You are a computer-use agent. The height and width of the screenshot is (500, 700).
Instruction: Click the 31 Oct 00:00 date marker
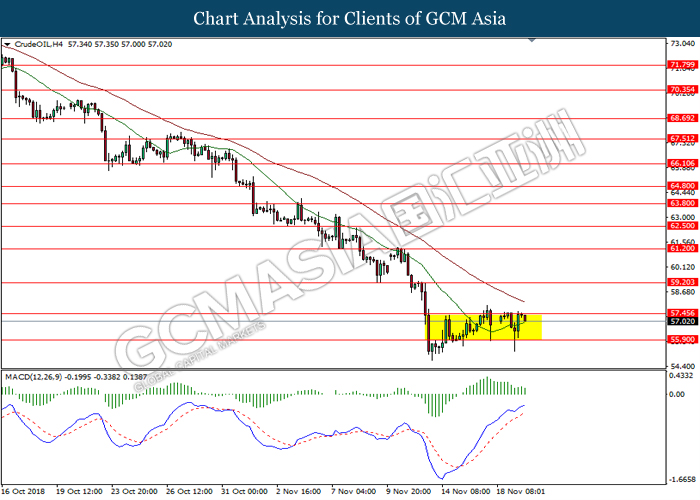pyautogui.click(x=245, y=492)
